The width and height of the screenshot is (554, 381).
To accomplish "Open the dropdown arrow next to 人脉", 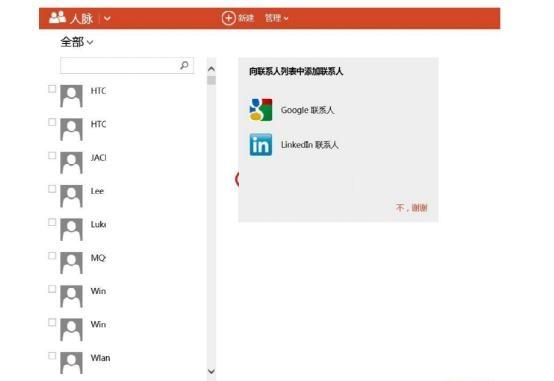I will pos(107,18).
